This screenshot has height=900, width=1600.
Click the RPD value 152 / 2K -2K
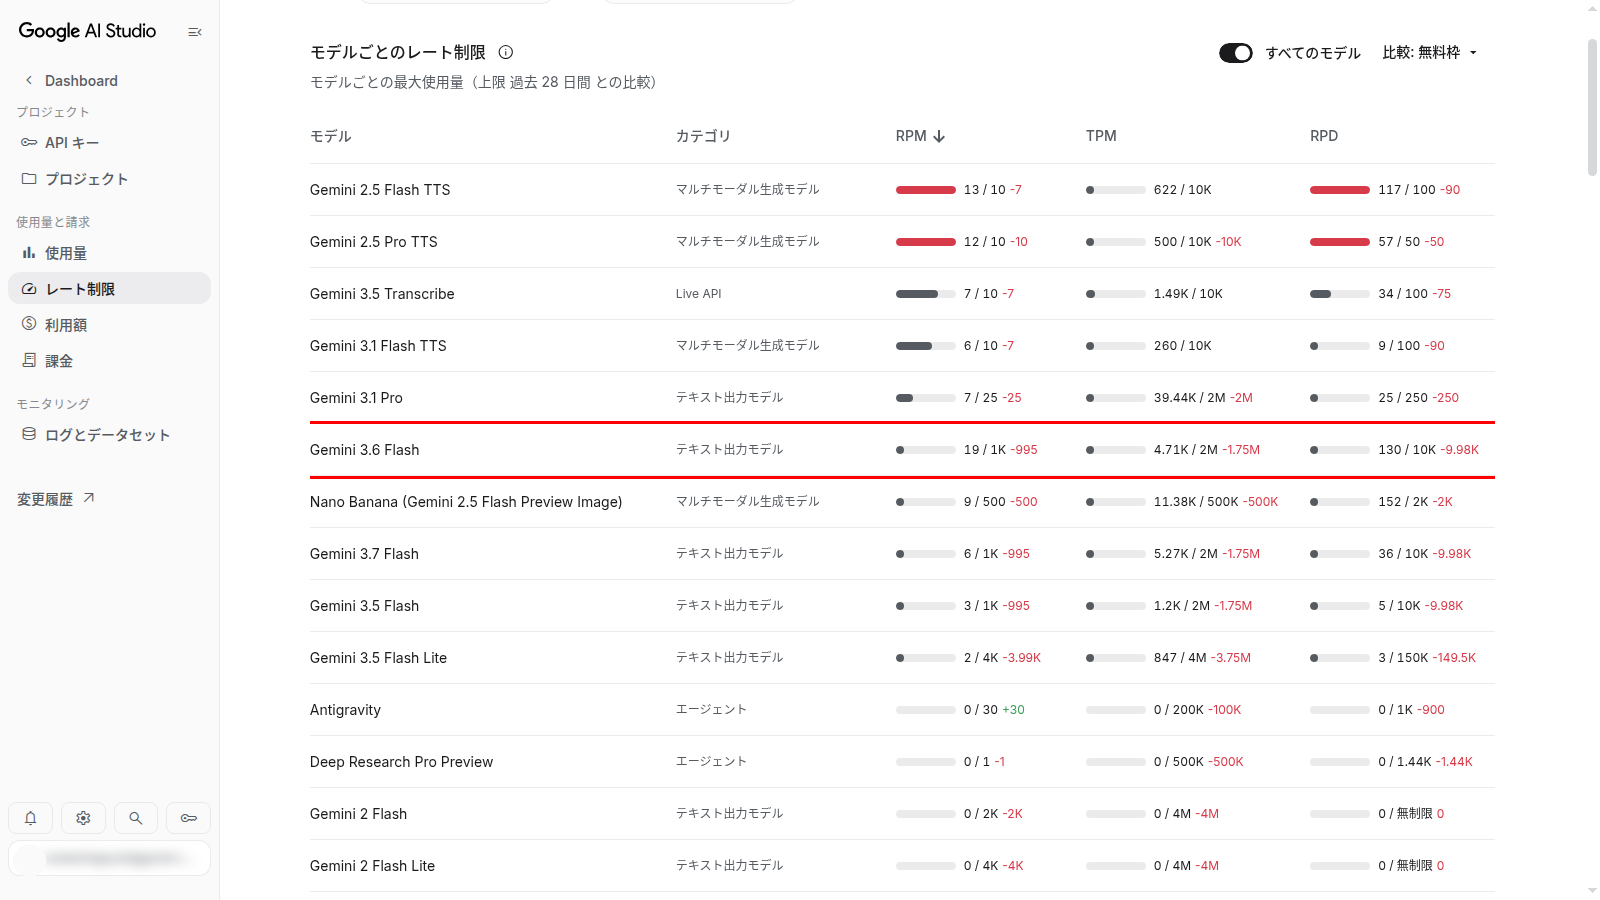1415,502
